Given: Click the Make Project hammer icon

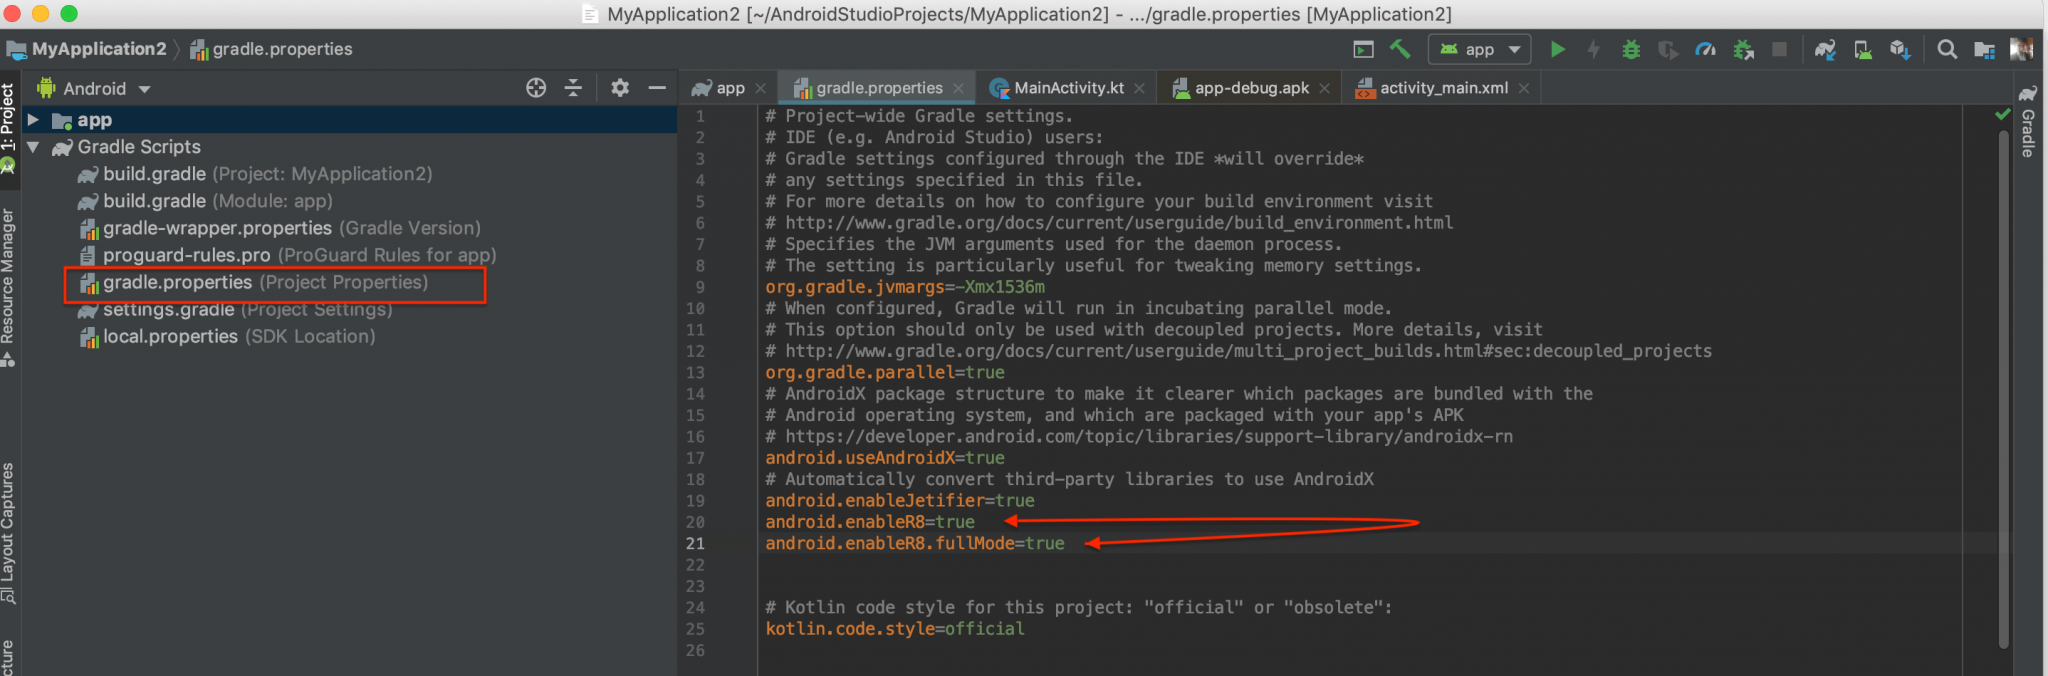Looking at the screenshot, I should point(1400,48).
